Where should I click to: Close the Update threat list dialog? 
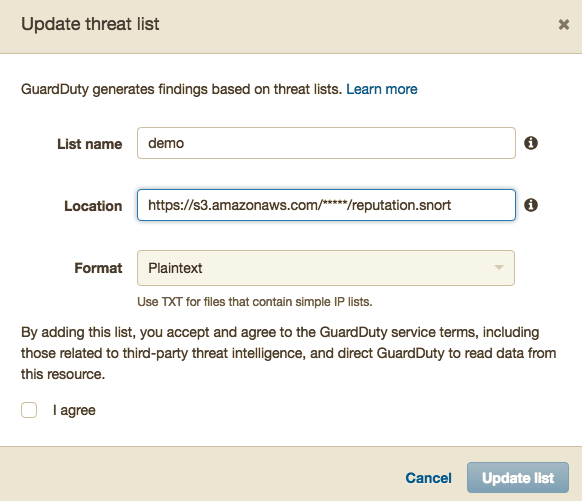563,24
